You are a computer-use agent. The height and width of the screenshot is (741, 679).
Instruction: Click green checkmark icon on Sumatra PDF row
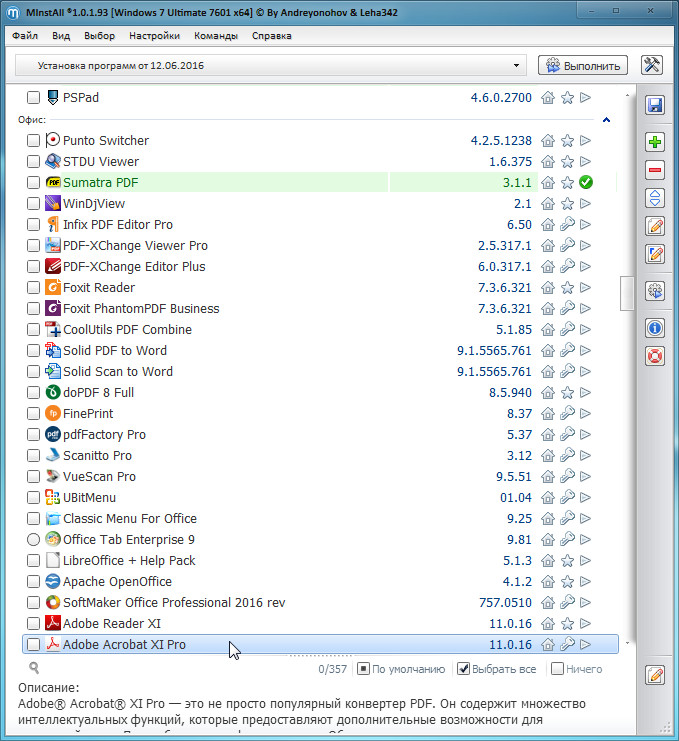586,182
